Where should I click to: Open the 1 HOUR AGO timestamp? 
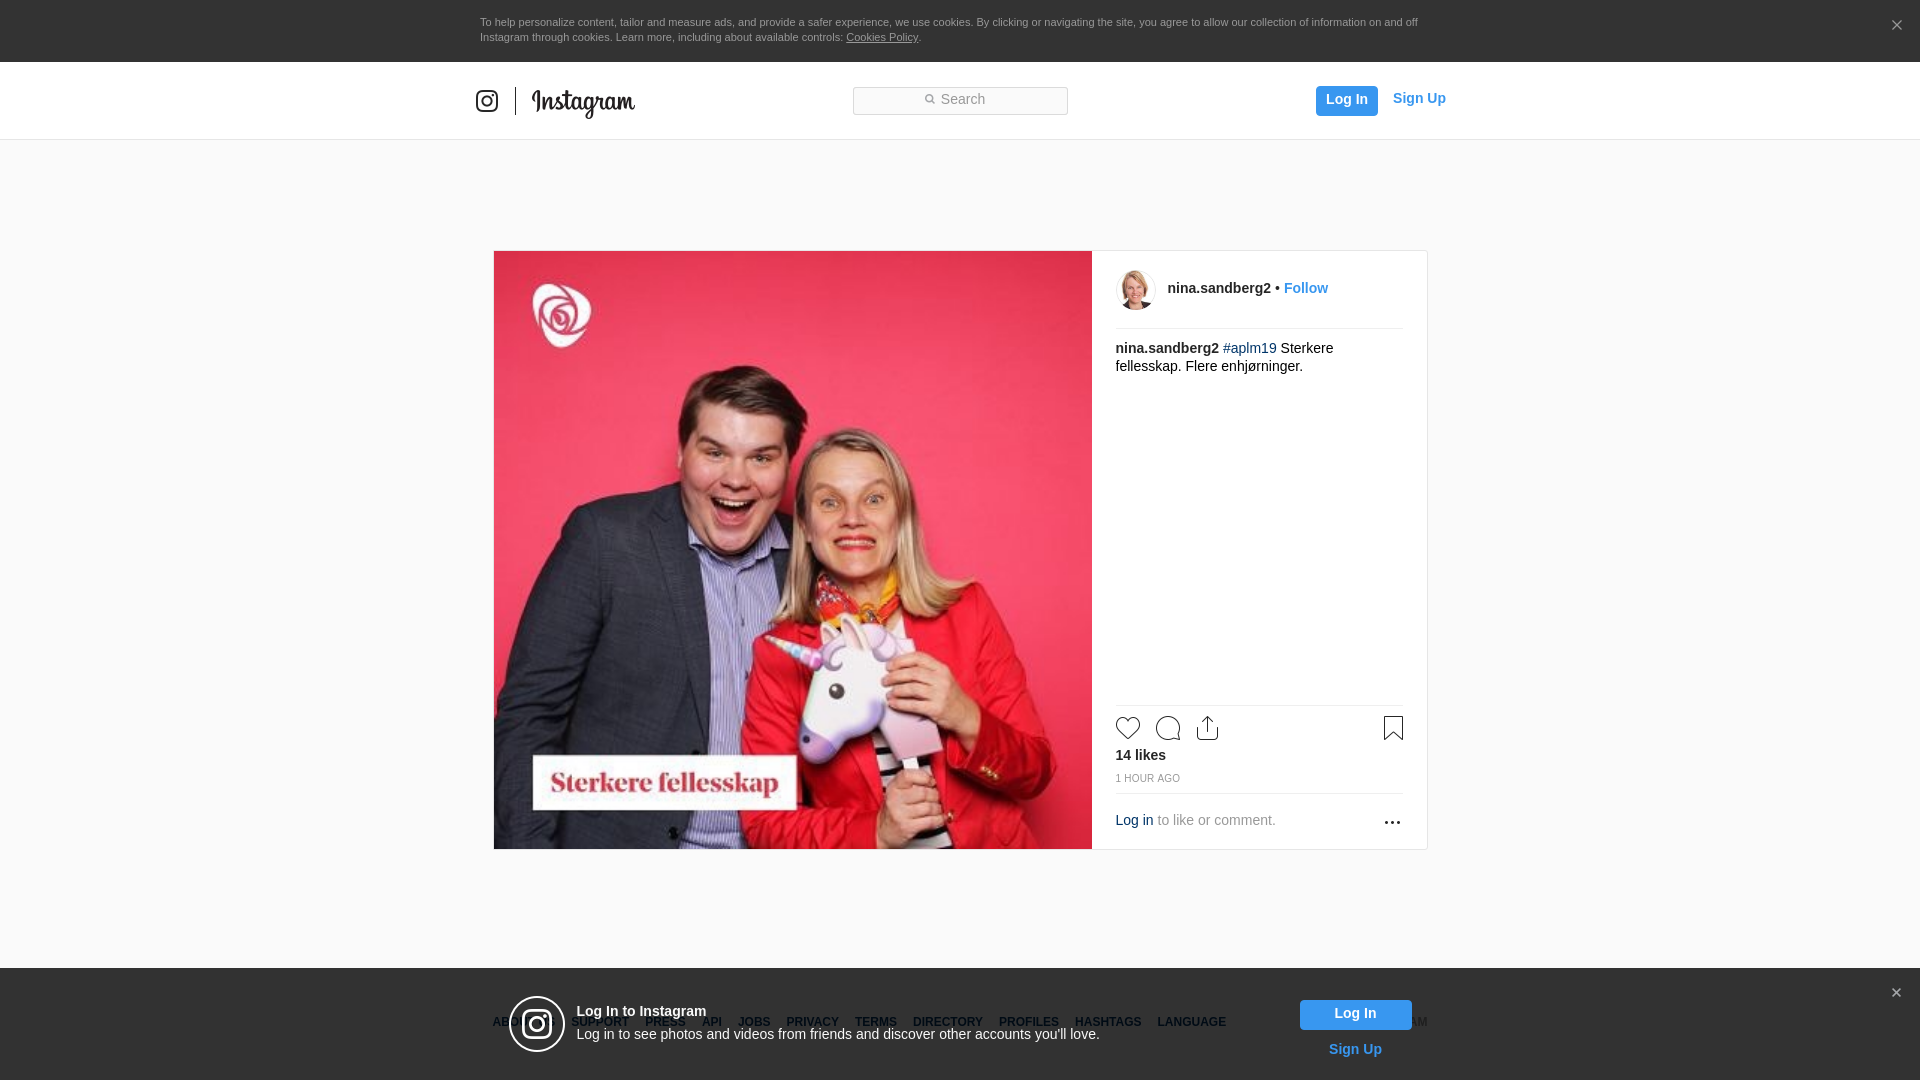pos(1148,778)
